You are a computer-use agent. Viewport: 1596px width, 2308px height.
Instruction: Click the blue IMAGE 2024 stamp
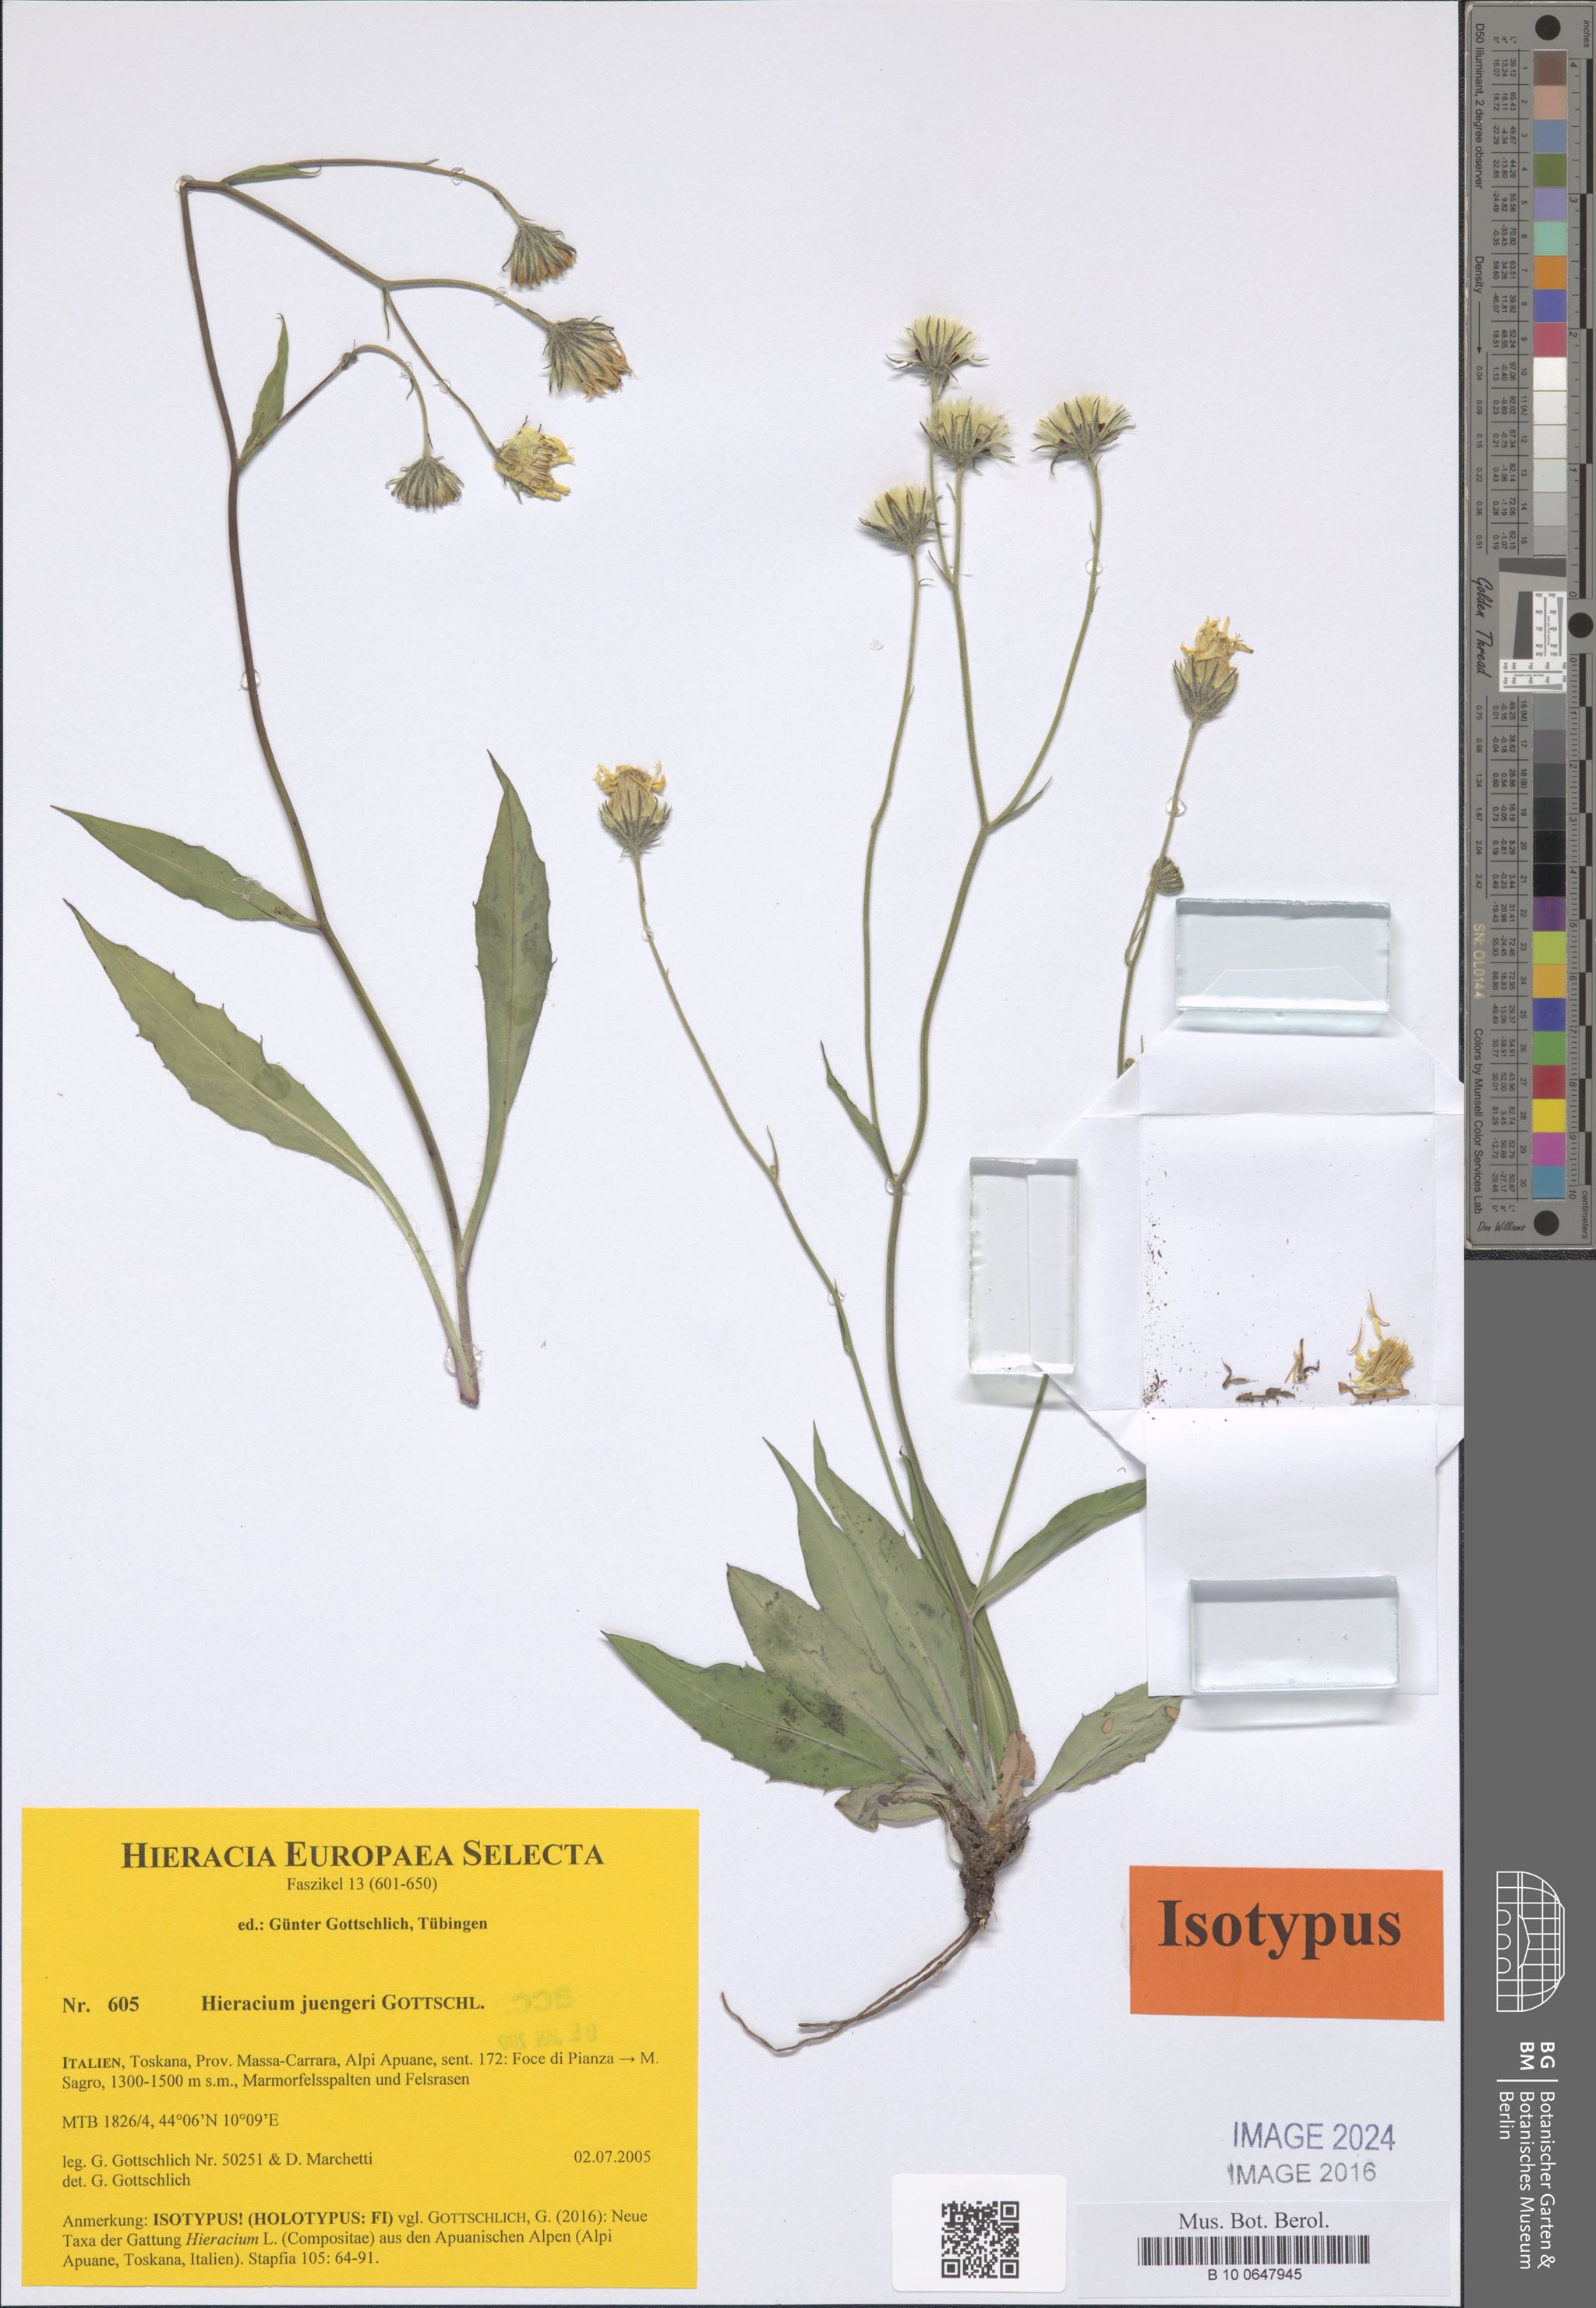point(1313,2137)
